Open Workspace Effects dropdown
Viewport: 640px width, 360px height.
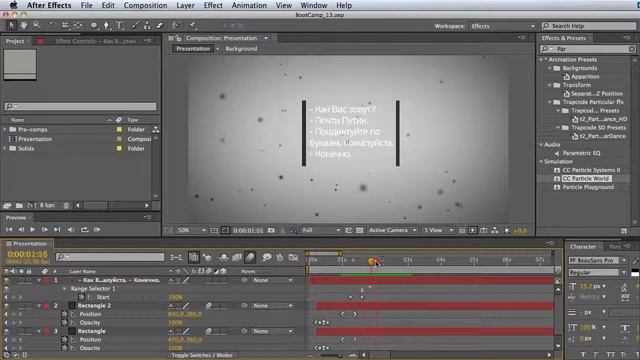[502, 26]
